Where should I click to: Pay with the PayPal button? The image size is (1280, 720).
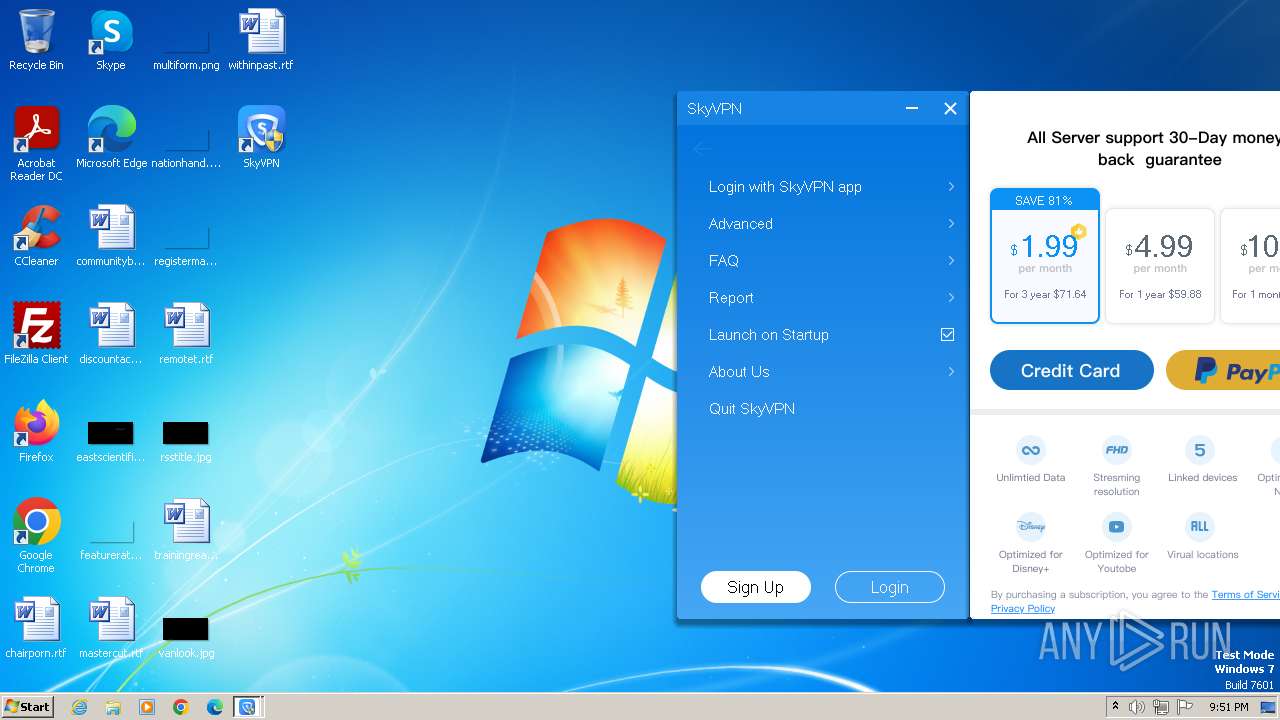tap(1223, 370)
